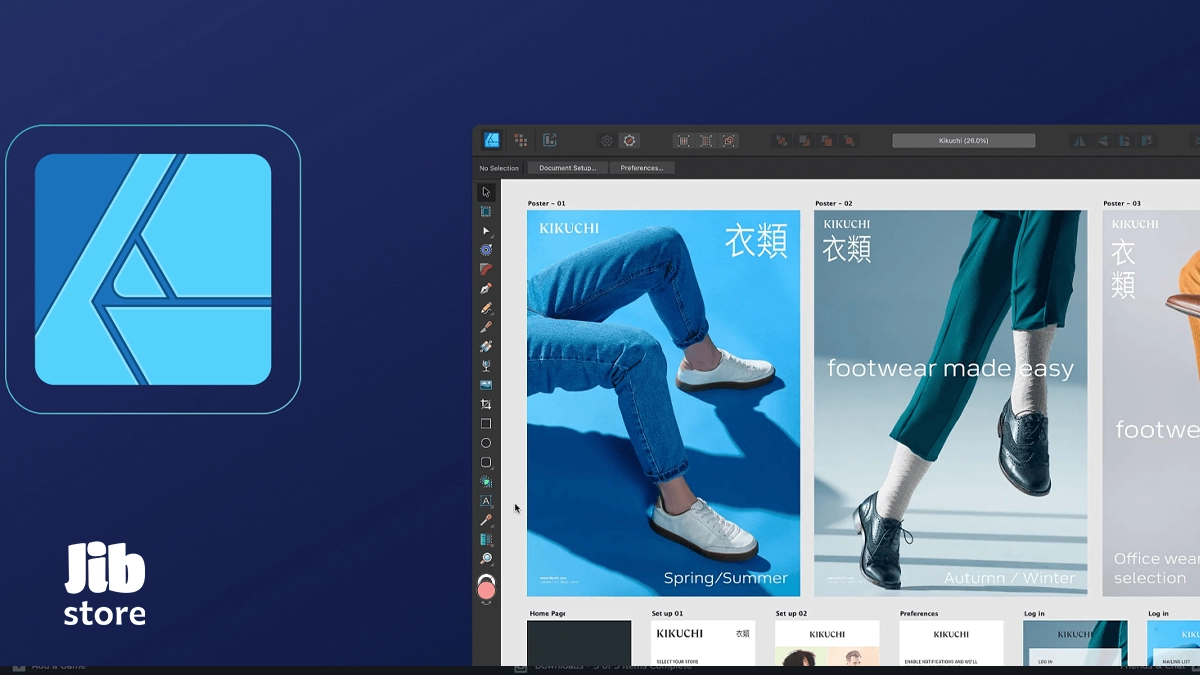The height and width of the screenshot is (675, 1200).
Task: Click the Preferences artboard label
Action: 919,613
